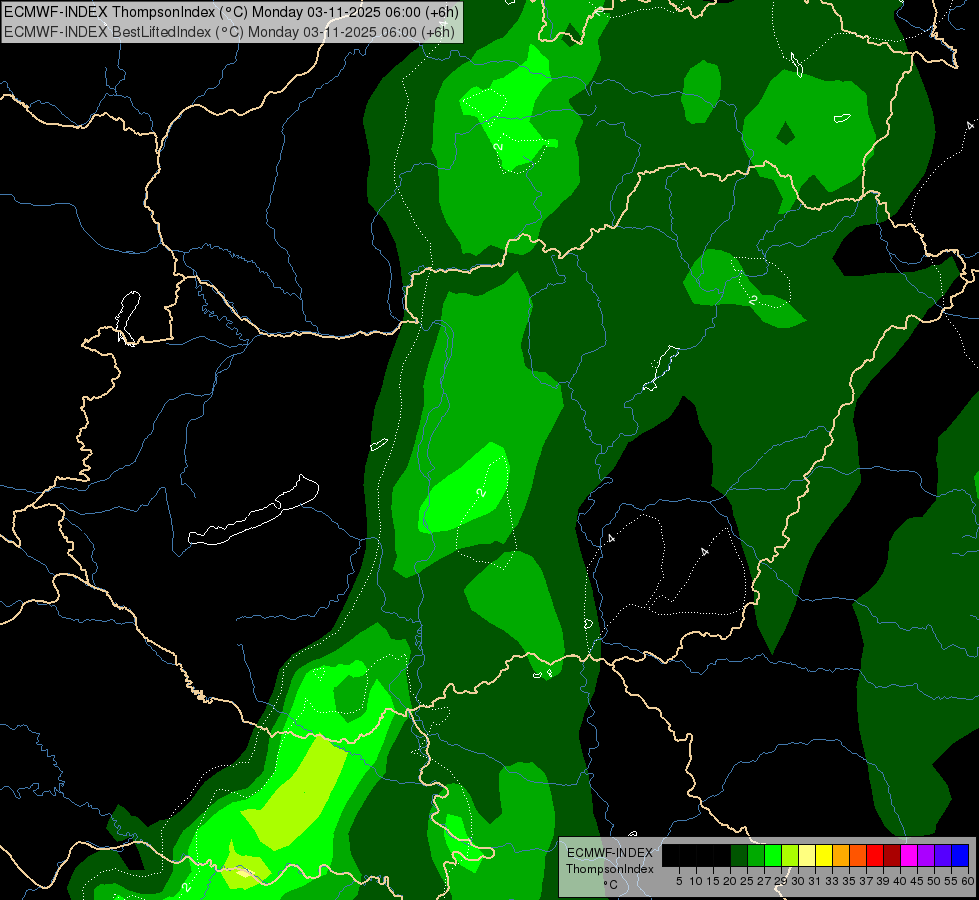The image size is (979, 900).
Task: Click the dark red 39–40 legend swatch
Action: (892, 855)
